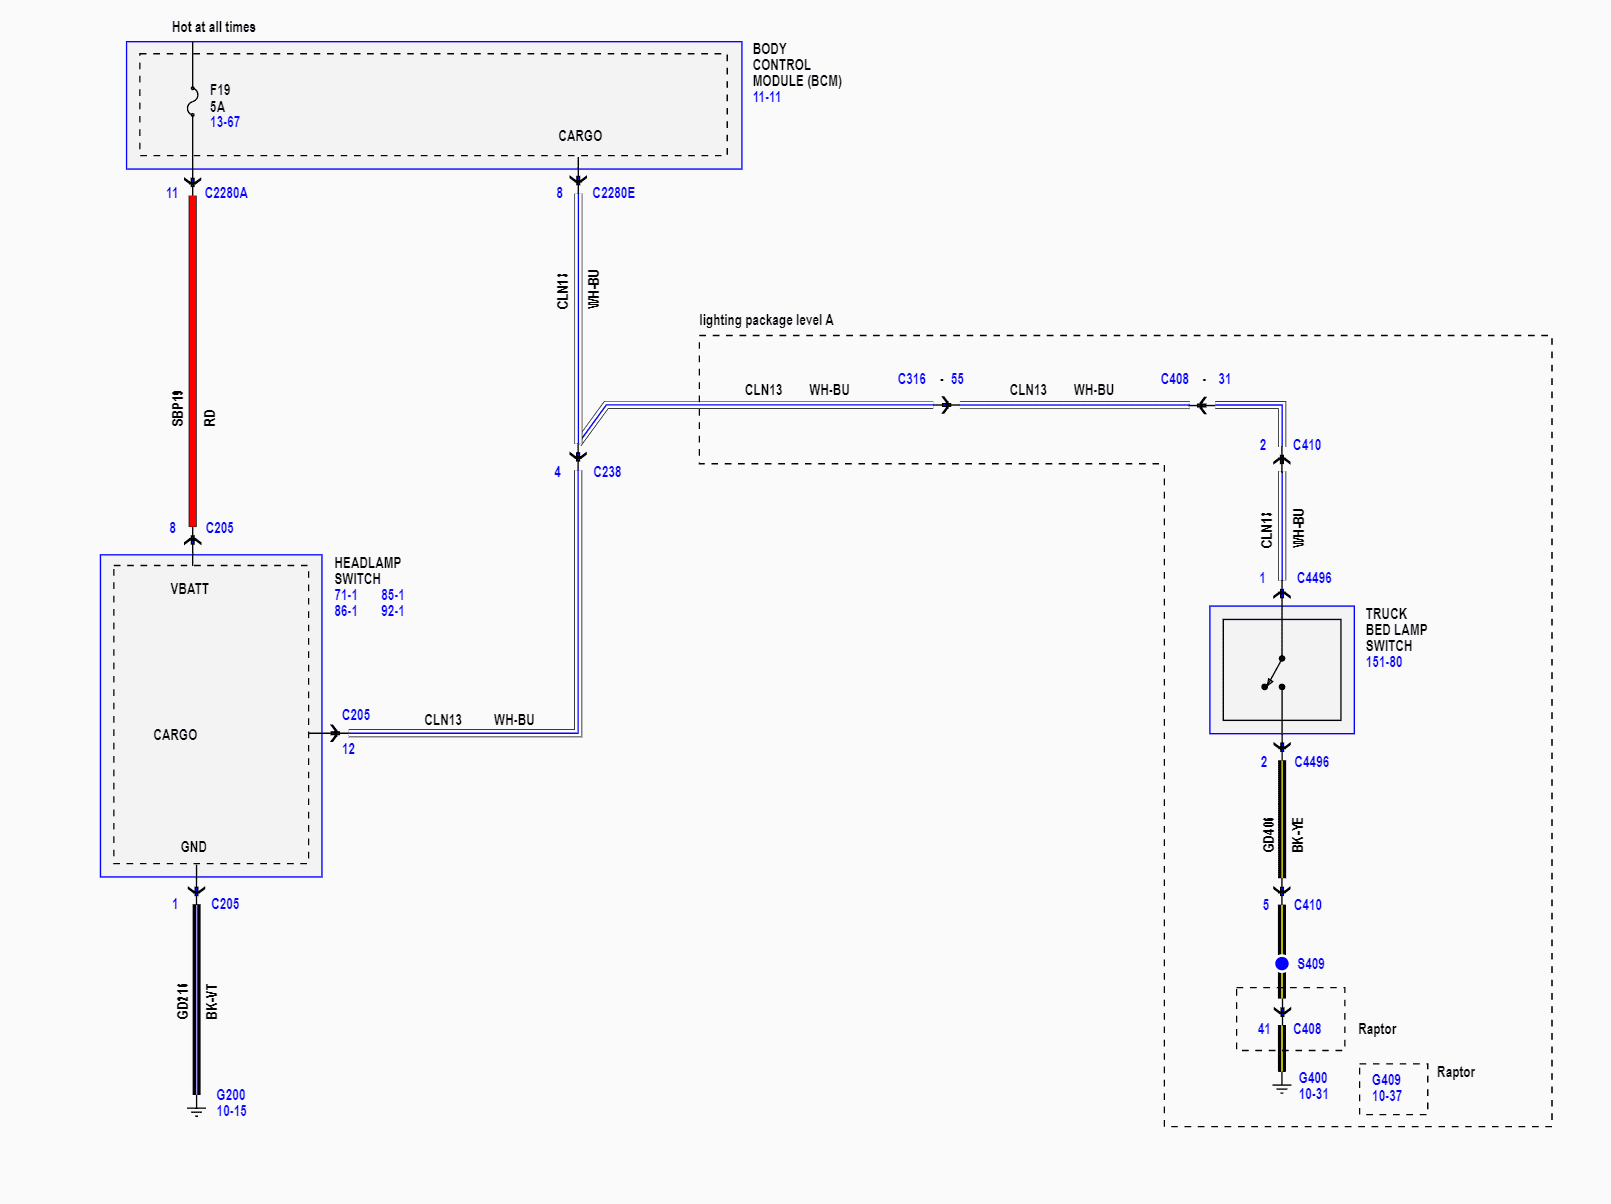Image resolution: width=1611 pixels, height=1204 pixels.
Task: Open the Raptor G409 ground label
Action: pyautogui.click(x=1385, y=1080)
